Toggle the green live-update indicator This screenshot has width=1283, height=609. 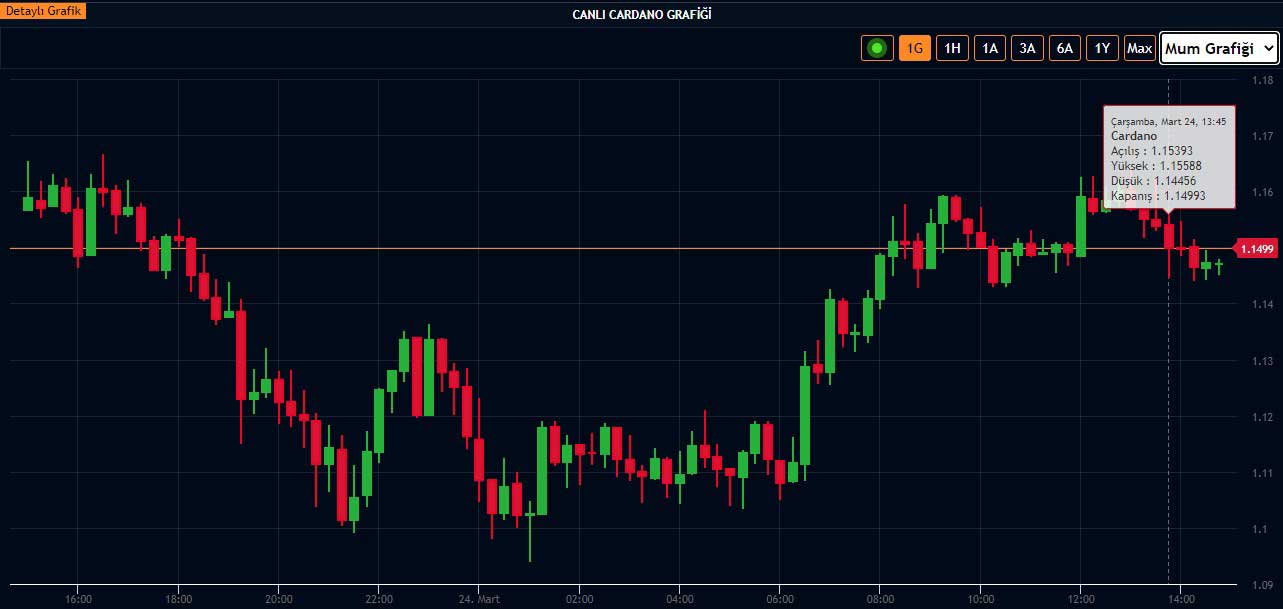[x=877, y=48]
